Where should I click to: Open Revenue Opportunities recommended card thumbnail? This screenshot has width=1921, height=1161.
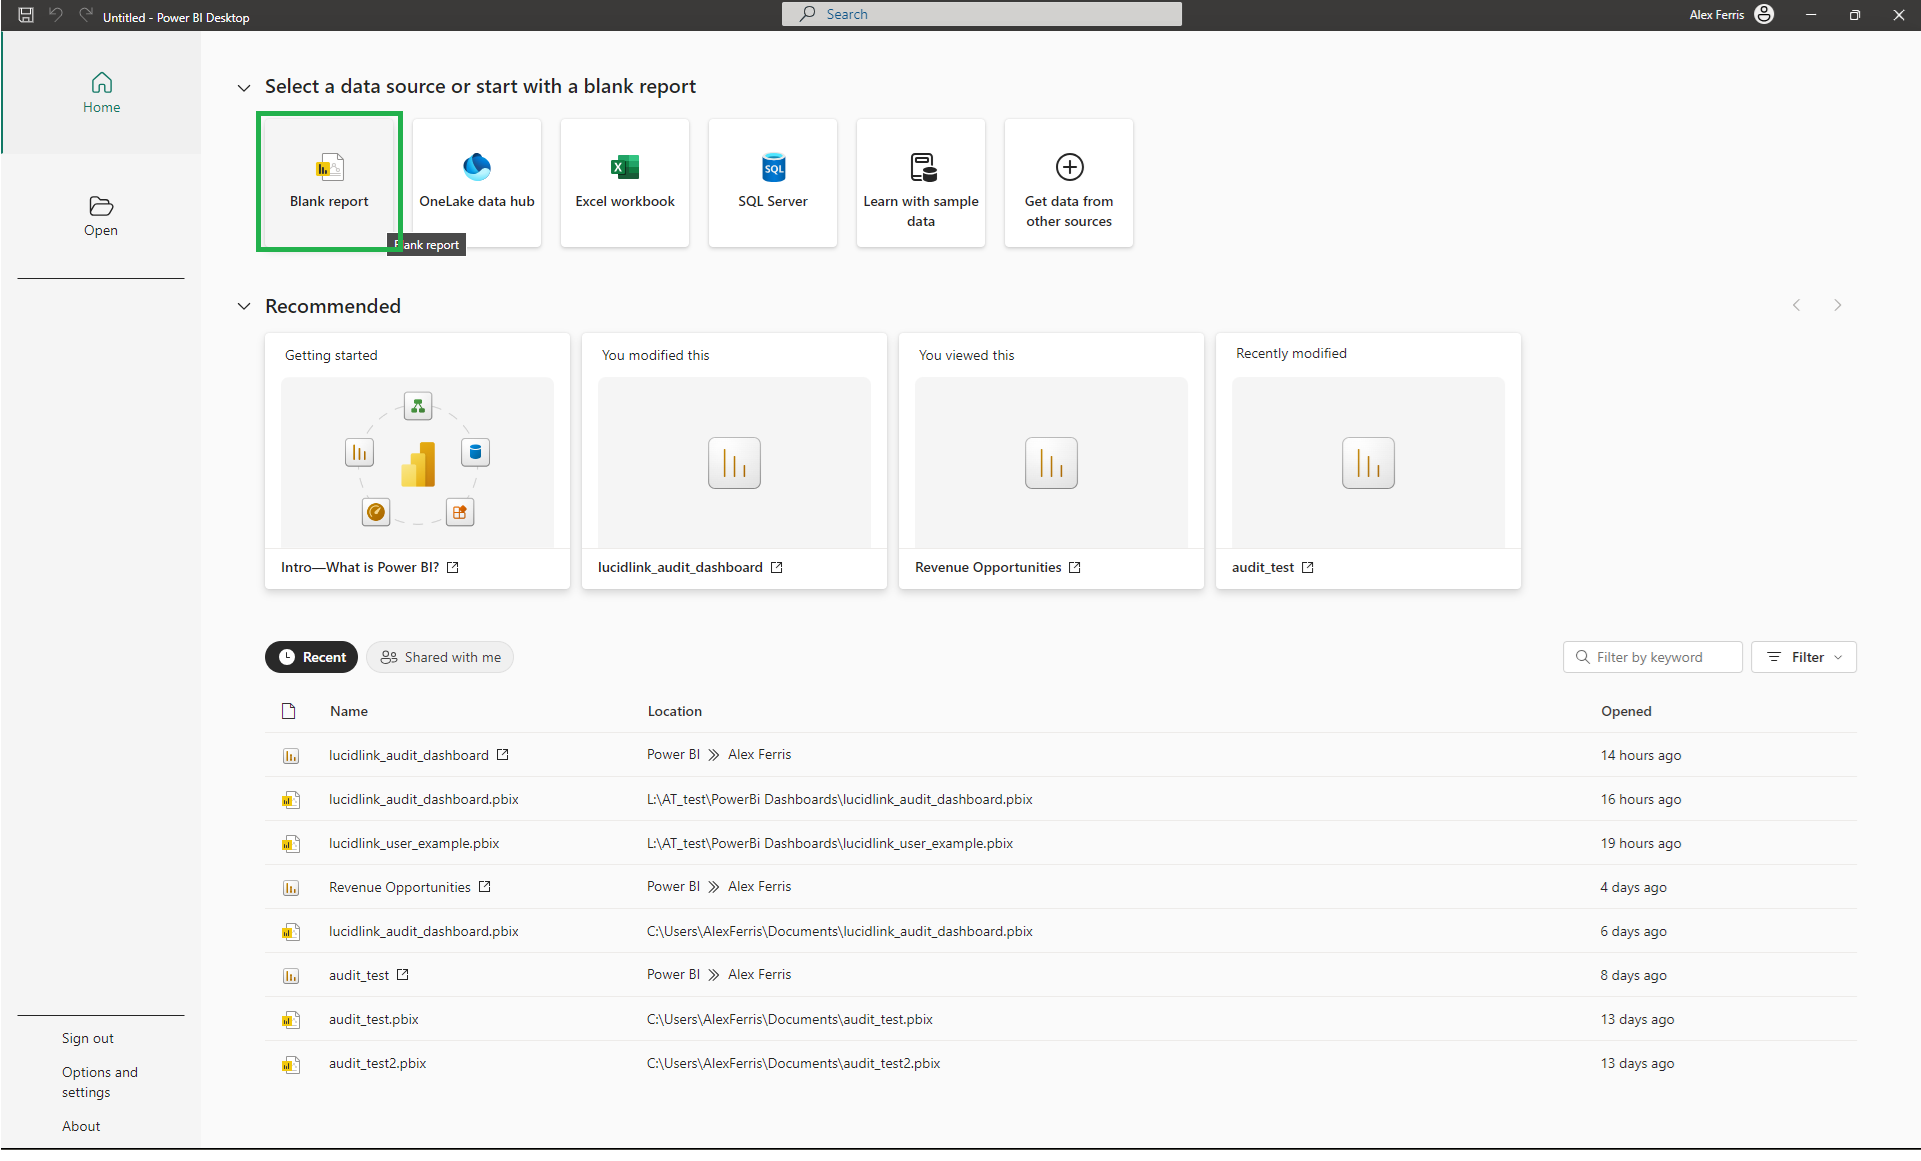pos(1051,462)
